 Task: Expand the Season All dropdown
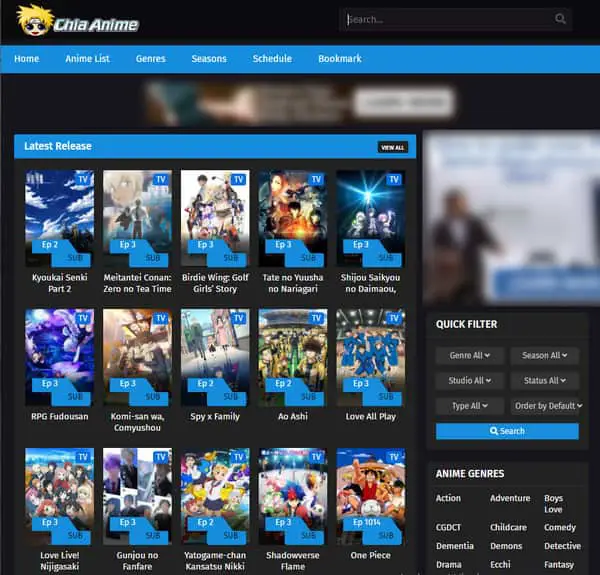[x=545, y=355]
